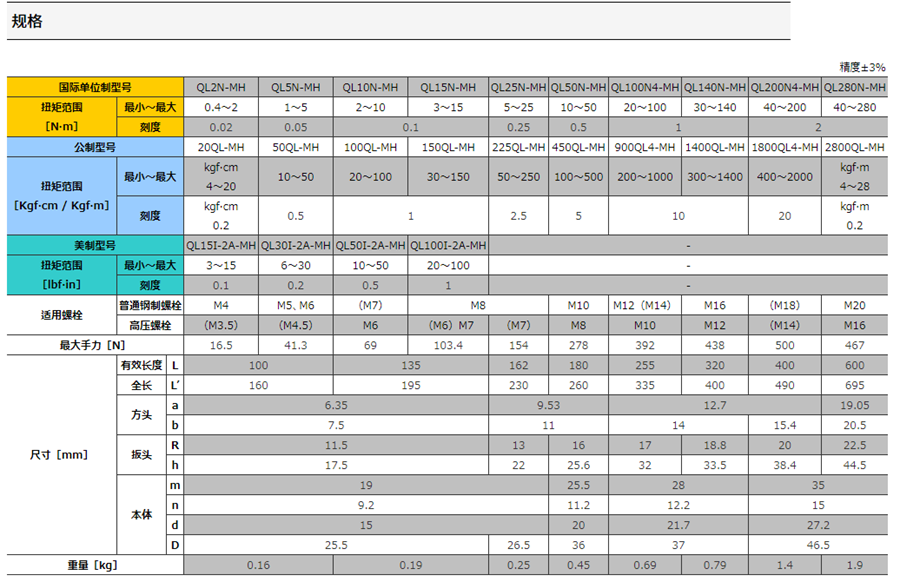Select model QL5N-MH column header
The image size is (900, 582).
(x=296, y=87)
